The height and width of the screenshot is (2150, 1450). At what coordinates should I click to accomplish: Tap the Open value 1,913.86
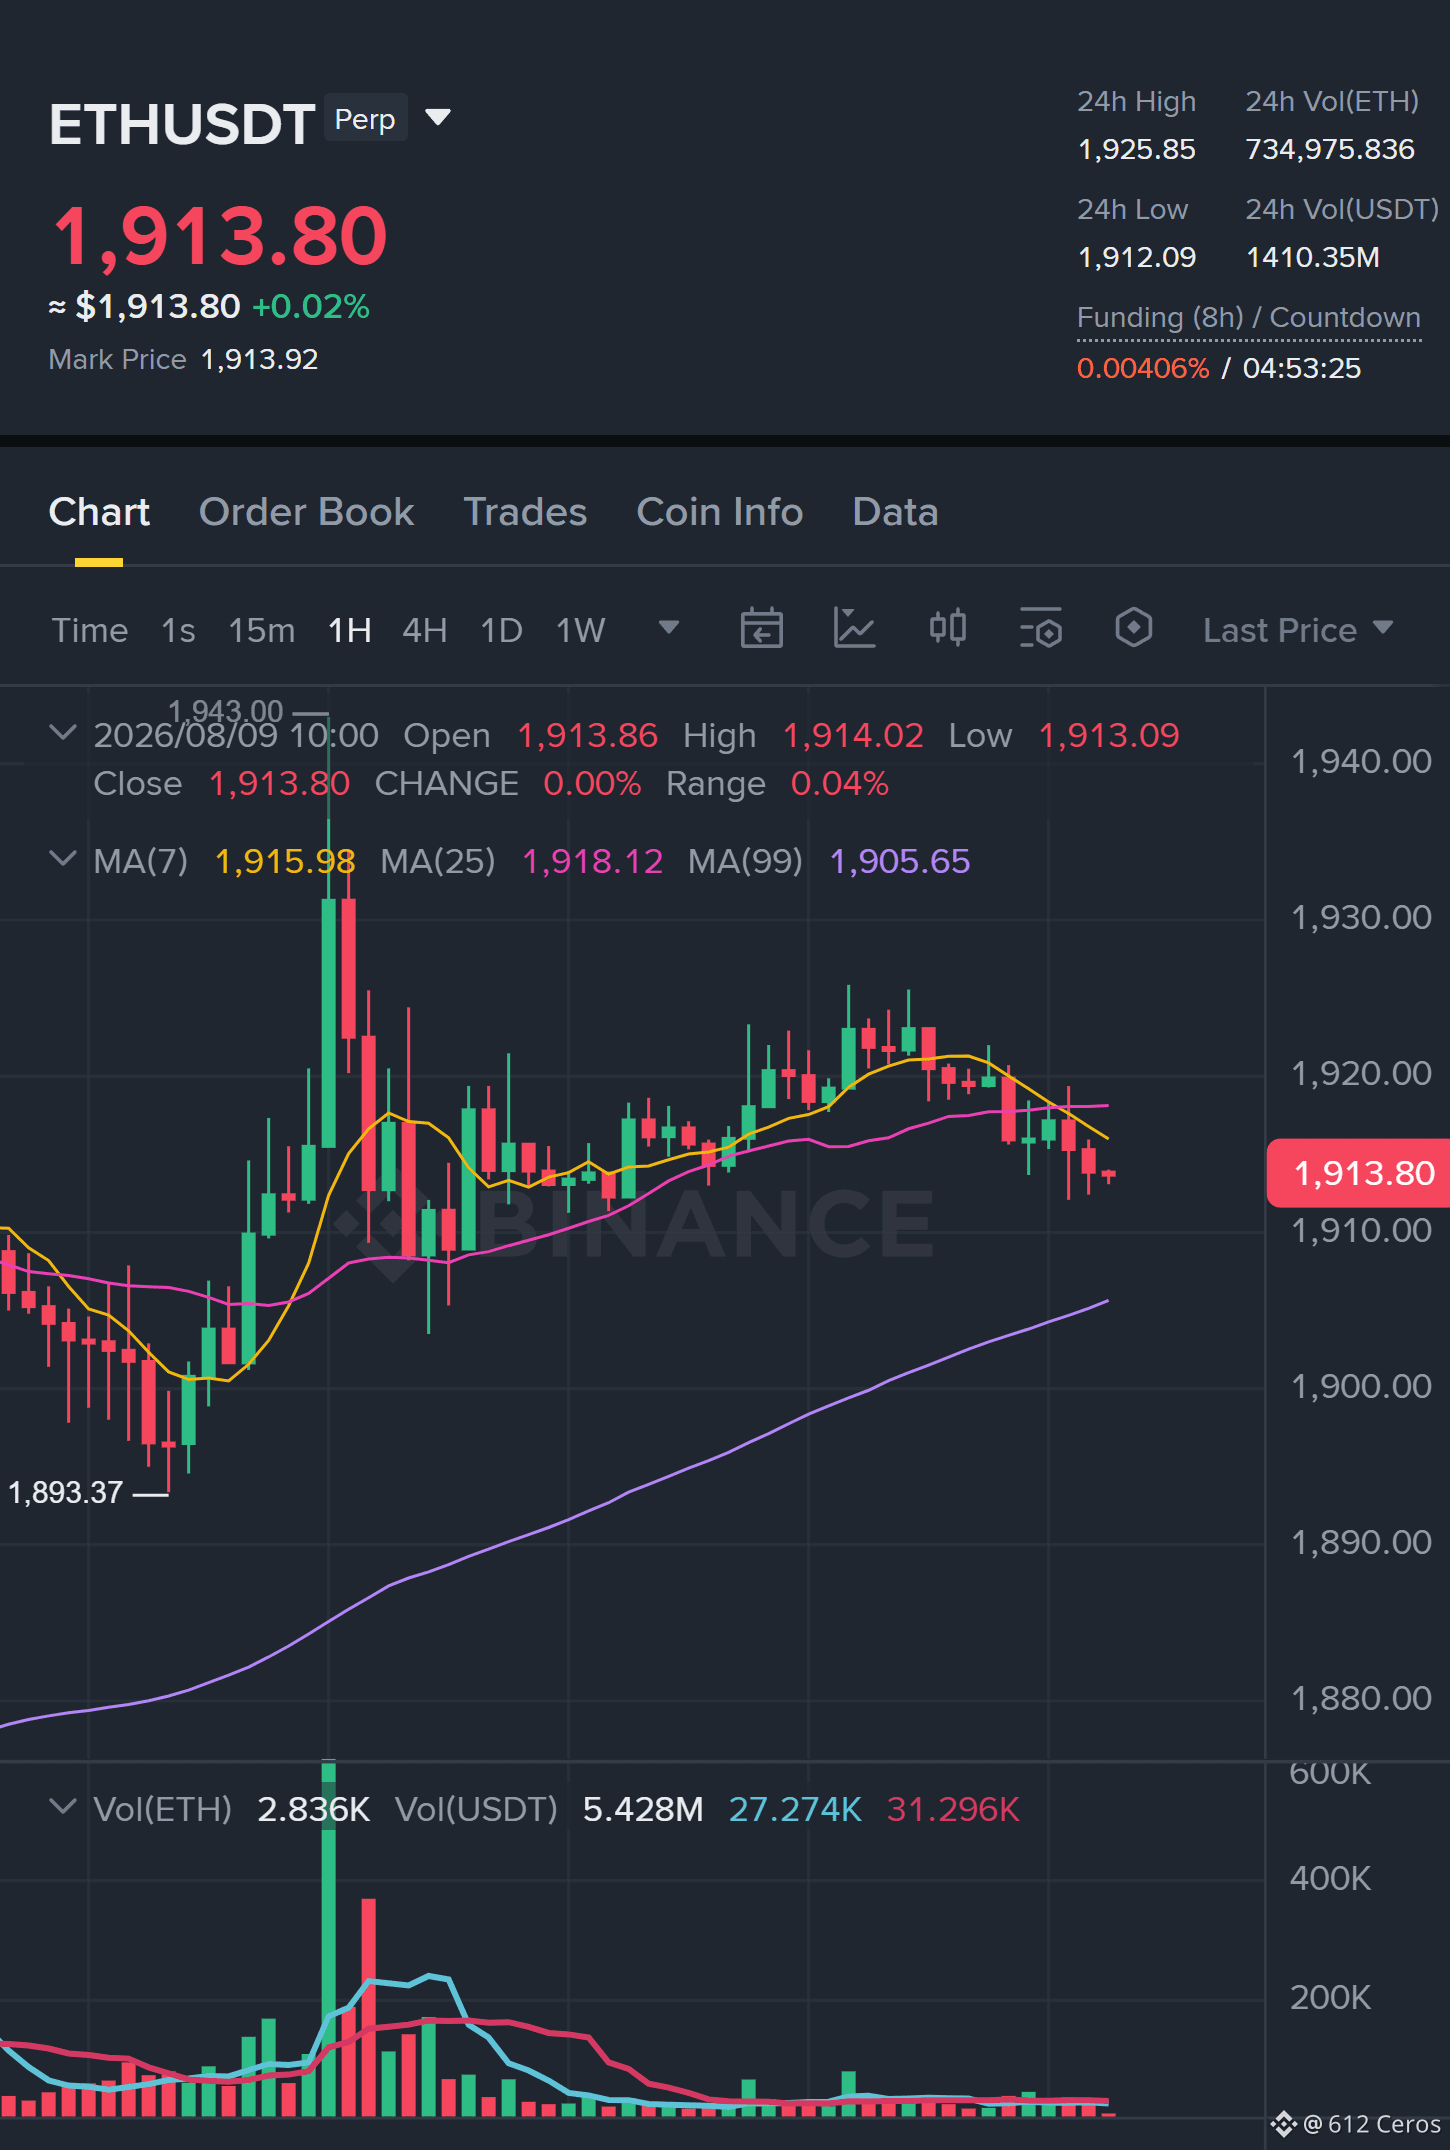coord(587,735)
